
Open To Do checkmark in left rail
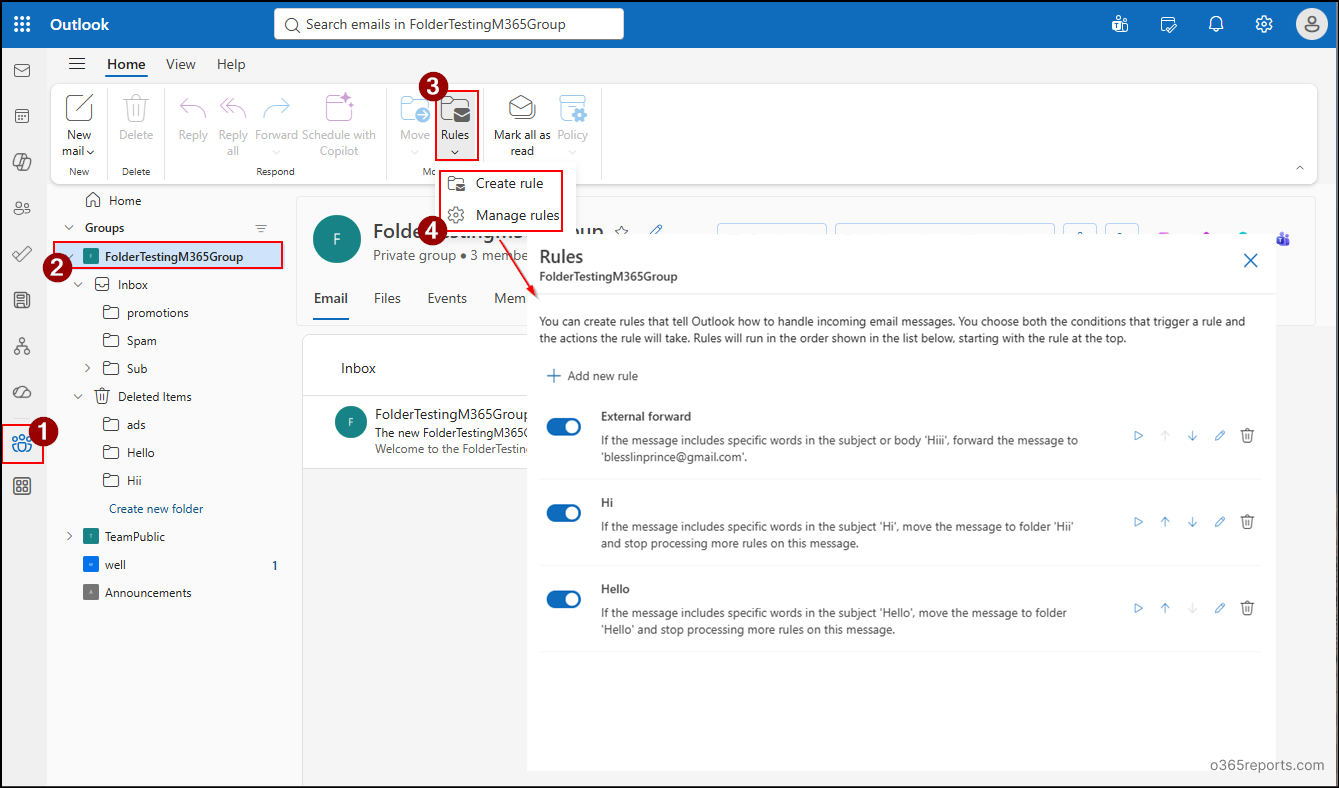pyautogui.click(x=22, y=254)
